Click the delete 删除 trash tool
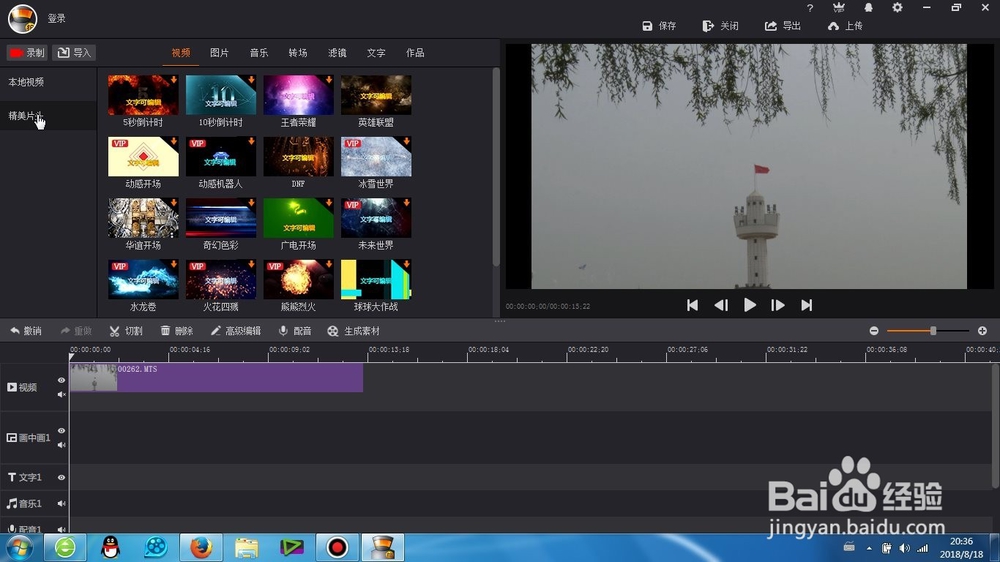1000x562 pixels. pos(177,331)
